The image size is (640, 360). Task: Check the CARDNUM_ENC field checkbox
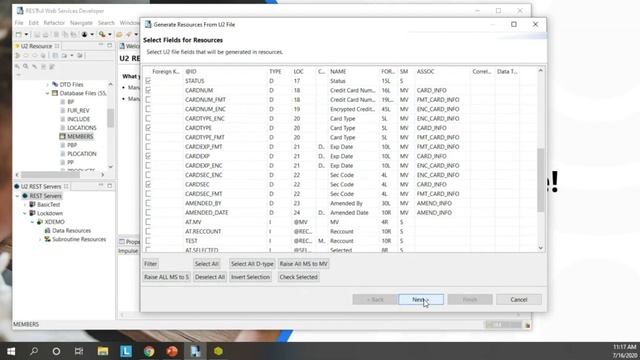coord(148,109)
